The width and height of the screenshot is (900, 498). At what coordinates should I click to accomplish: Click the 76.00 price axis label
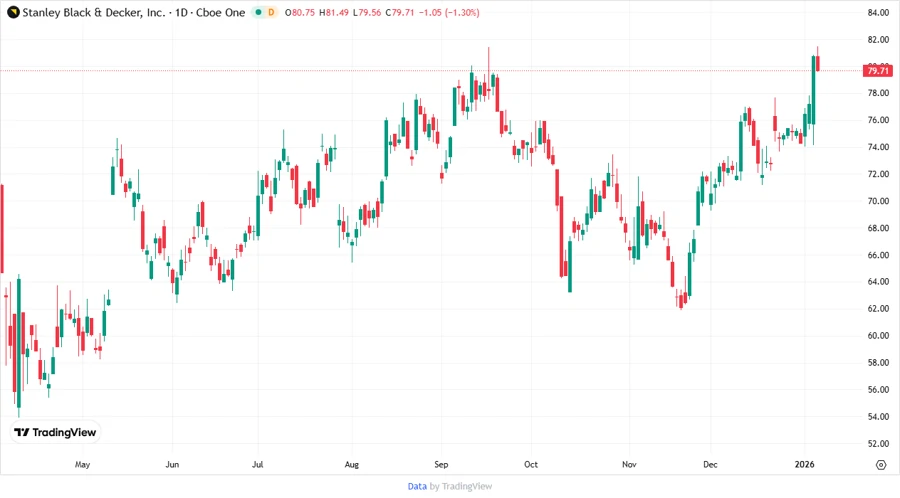[878, 120]
